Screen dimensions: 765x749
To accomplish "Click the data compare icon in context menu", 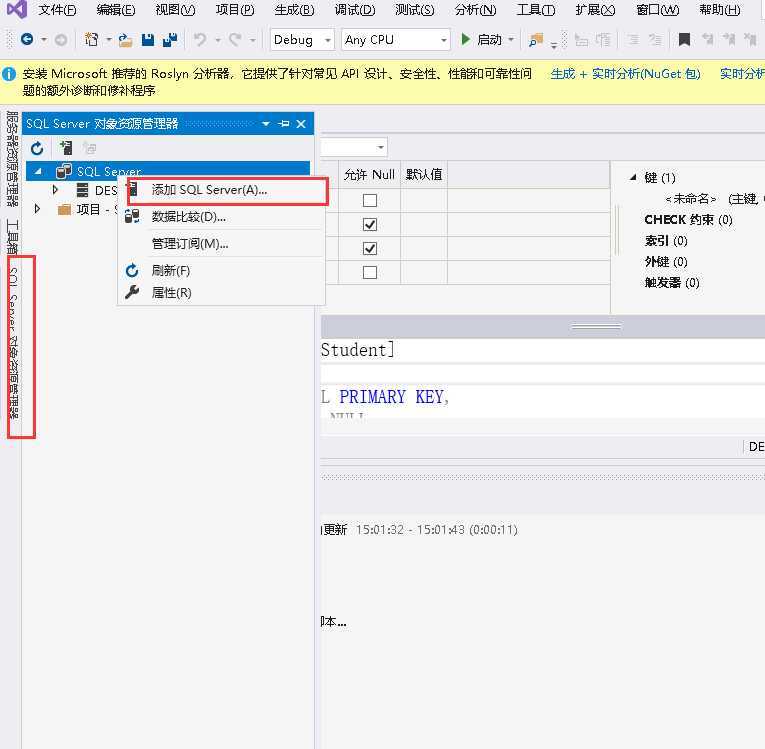I will 132,216.
